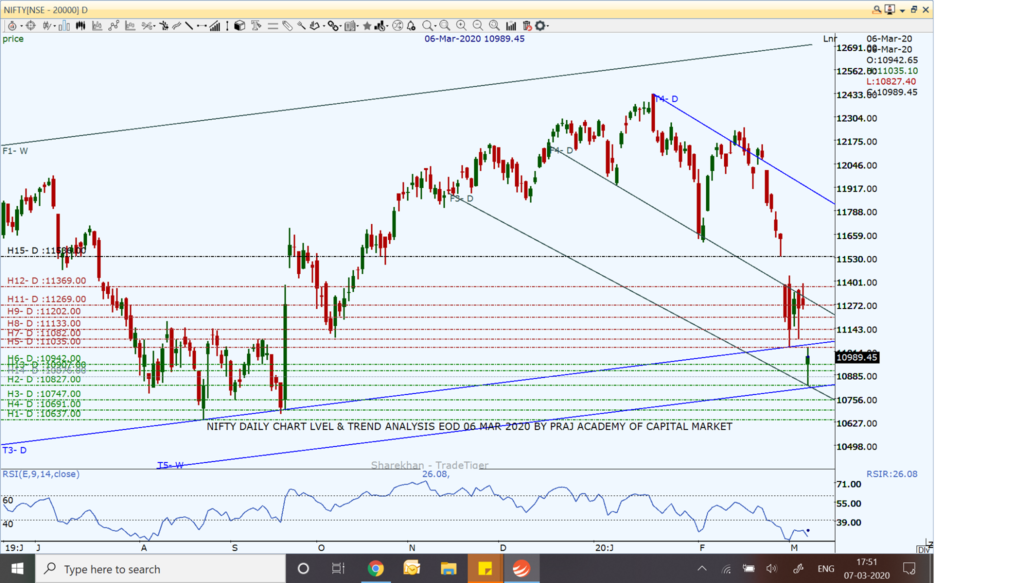Click the 'F1- W' channel line label
The width and height of the screenshot is (1024, 583).
(15, 151)
